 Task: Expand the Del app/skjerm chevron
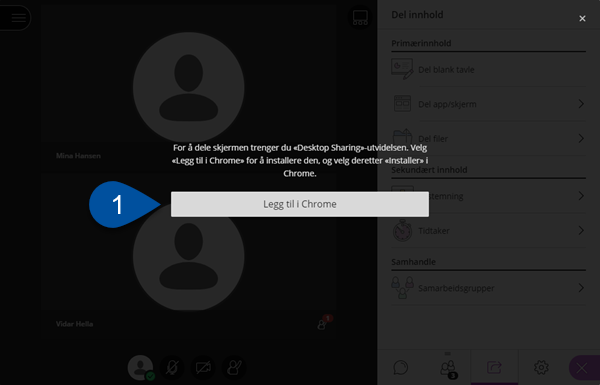pyautogui.click(x=581, y=104)
